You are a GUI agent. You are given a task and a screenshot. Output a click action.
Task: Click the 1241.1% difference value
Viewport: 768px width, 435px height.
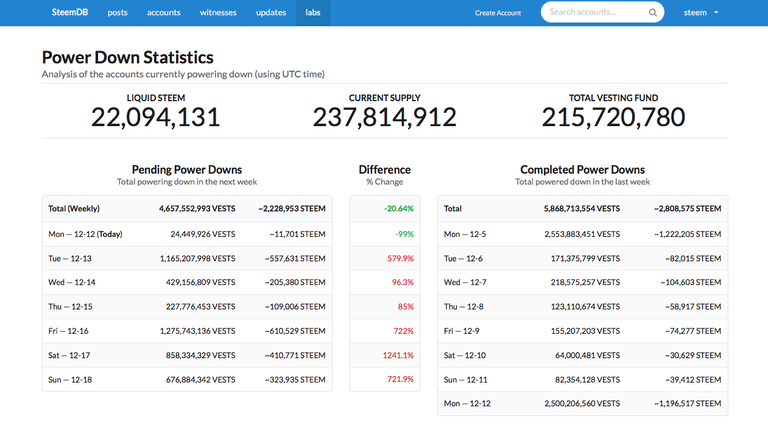pyautogui.click(x=398, y=355)
